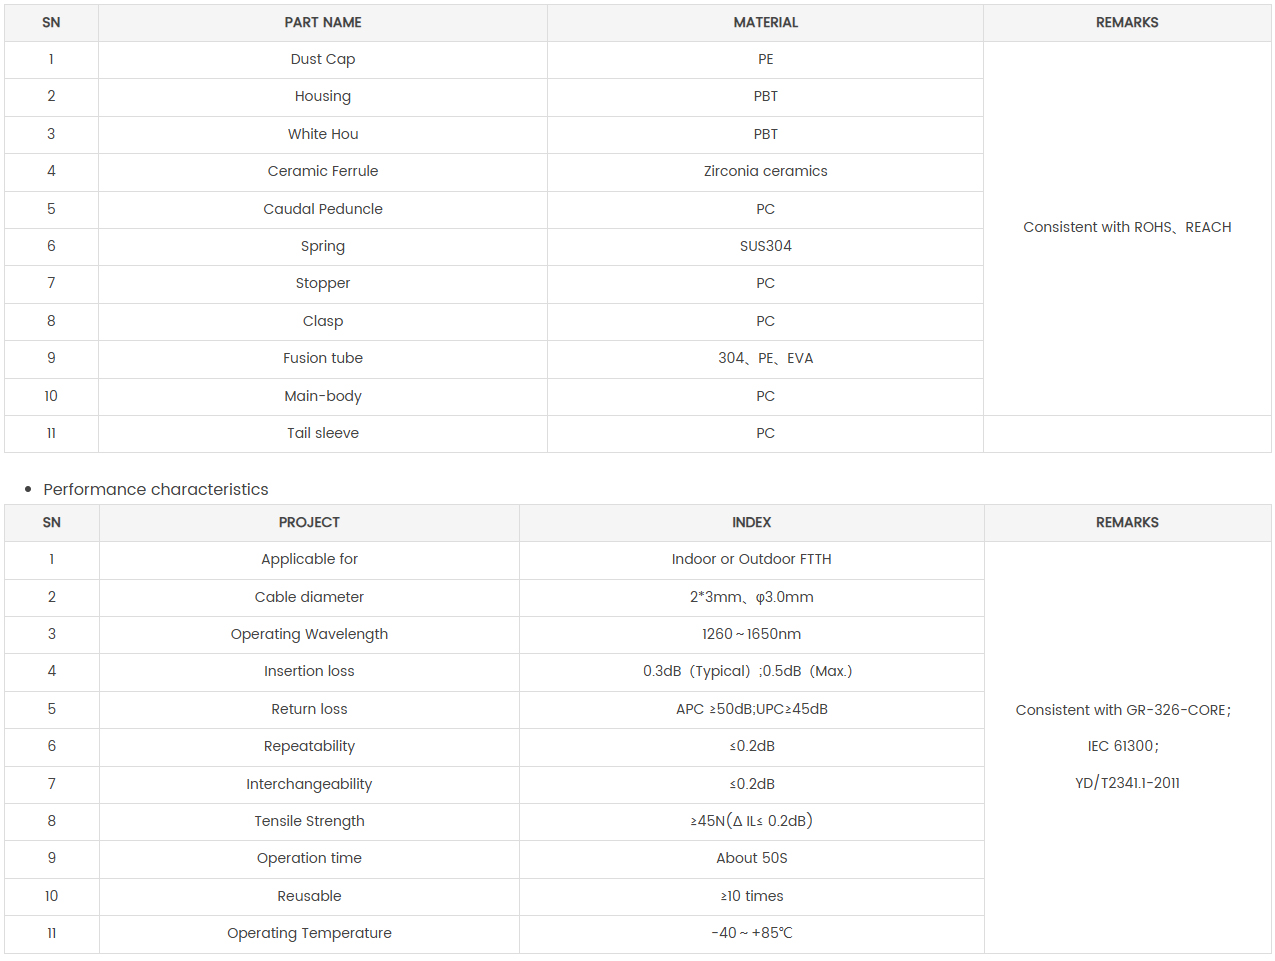
Task: Click the Zirconia ceramics material cell
Action: pyautogui.click(x=765, y=171)
